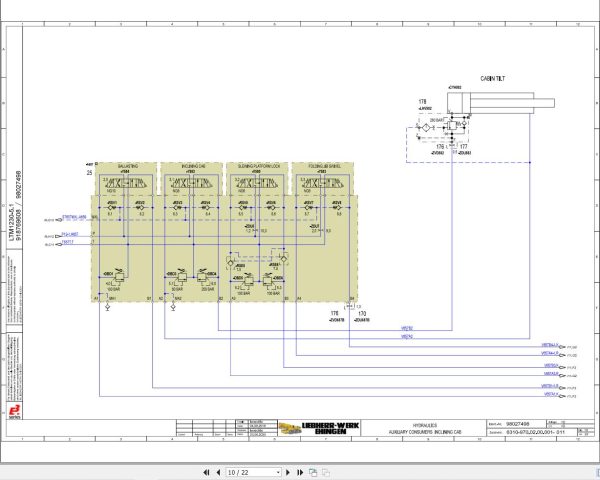Click the directional valve symbol under INCLINING CAB

pyautogui.click(x=191, y=183)
